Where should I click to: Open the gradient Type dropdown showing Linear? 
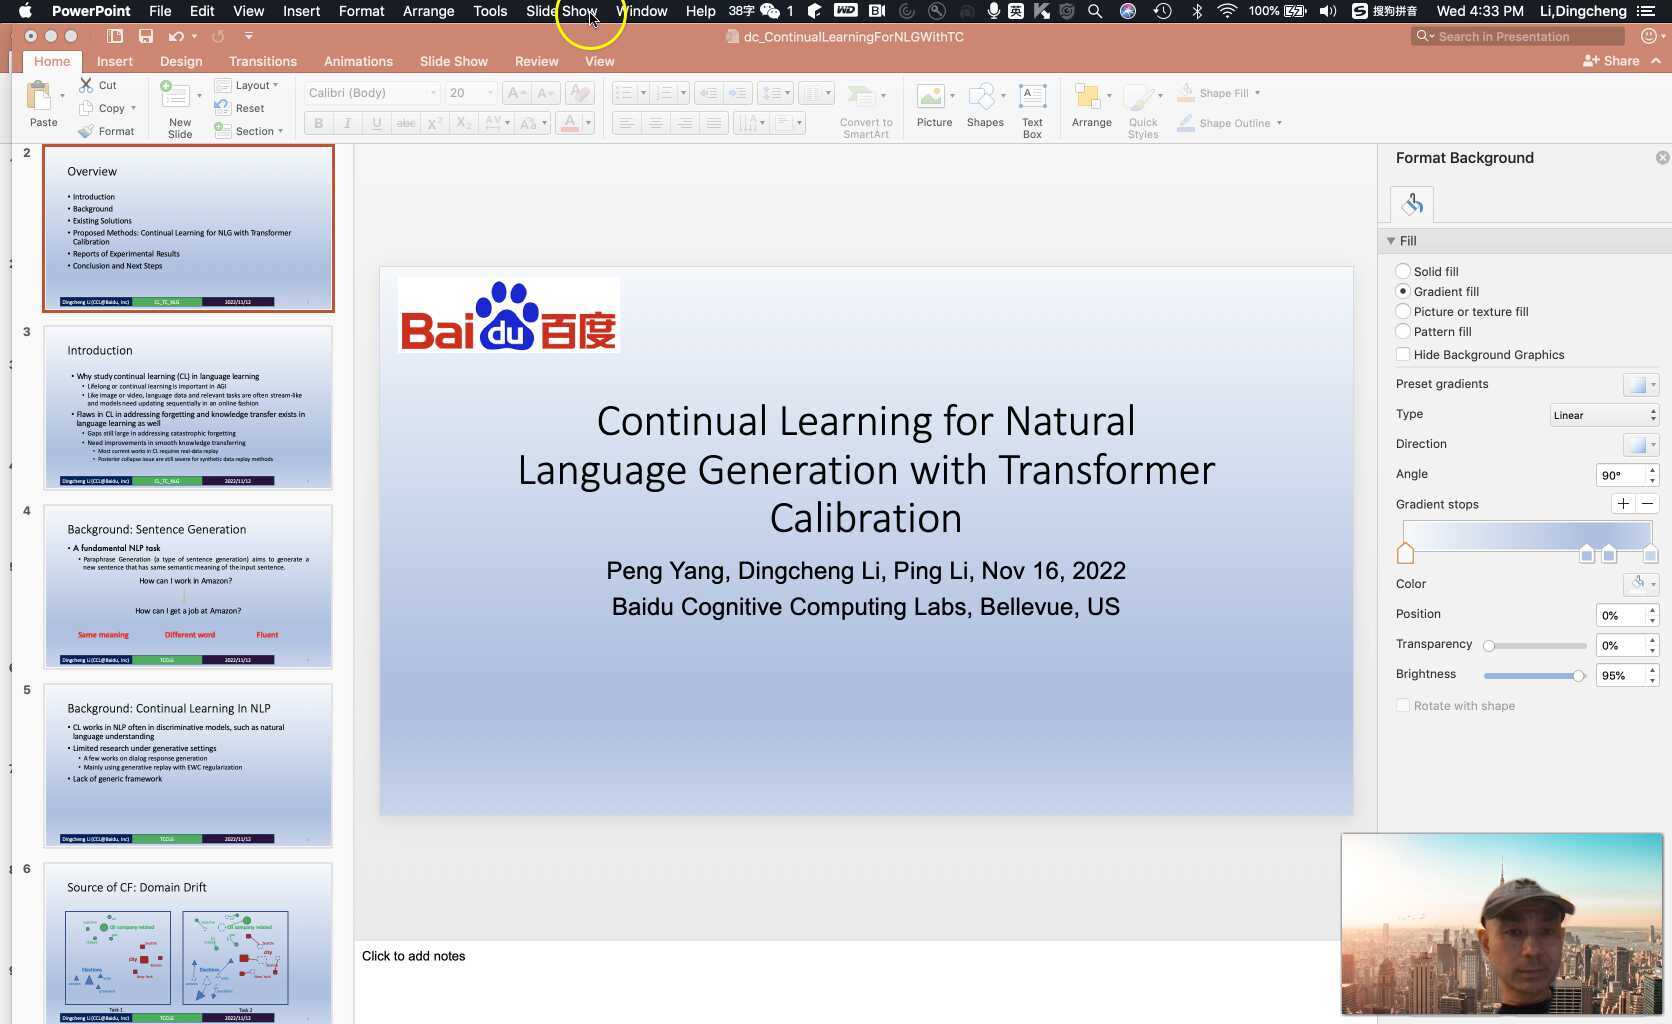tap(1603, 414)
